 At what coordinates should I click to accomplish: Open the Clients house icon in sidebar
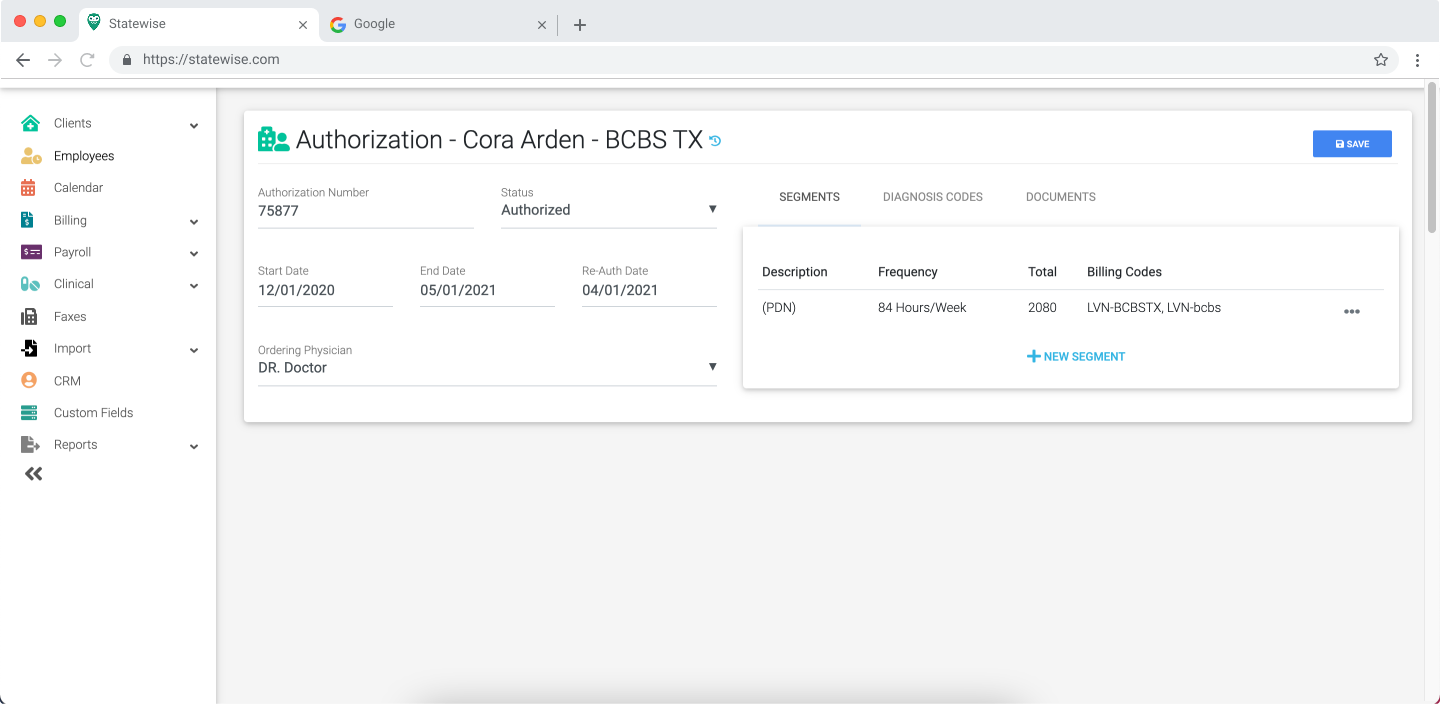(30, 123)
